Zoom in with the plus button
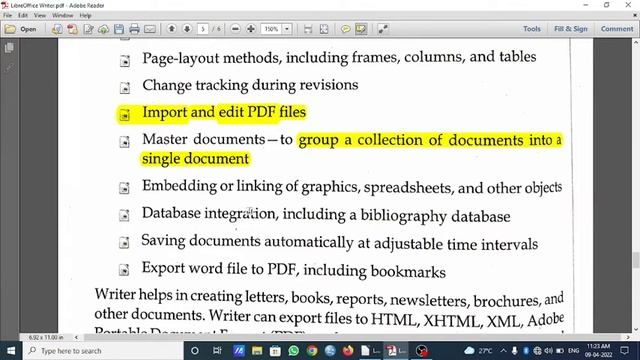The width and height of the screenshot is (640, 360). [x=251, y=29]
